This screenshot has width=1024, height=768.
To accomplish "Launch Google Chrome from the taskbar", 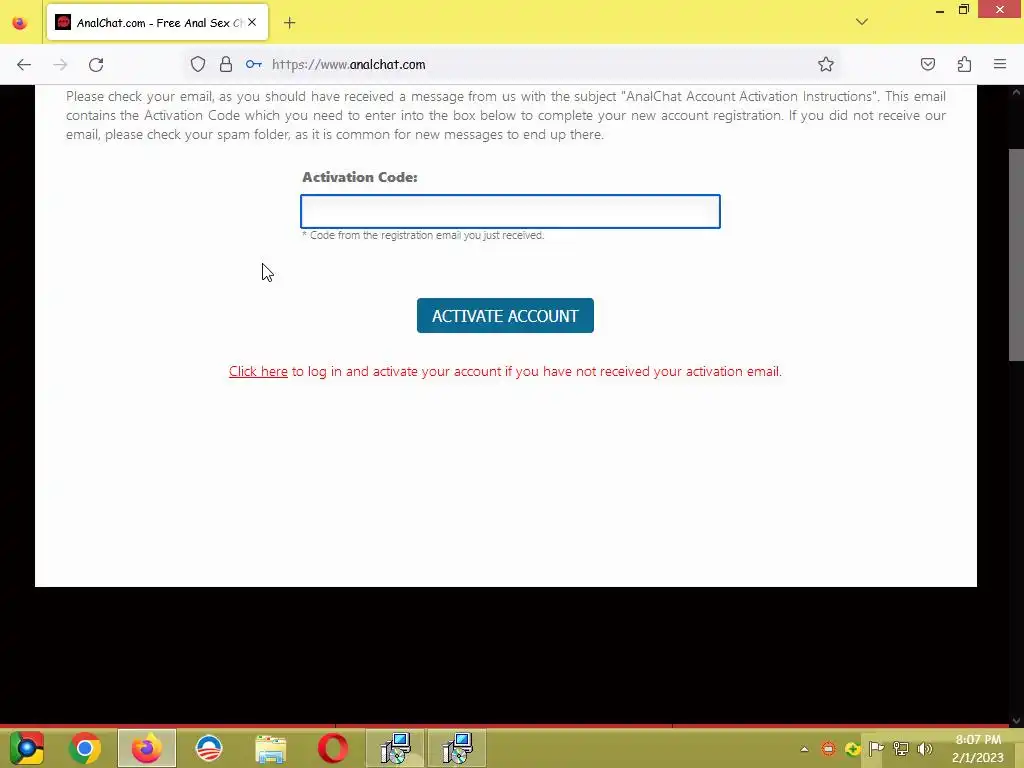I will [85, 748].
